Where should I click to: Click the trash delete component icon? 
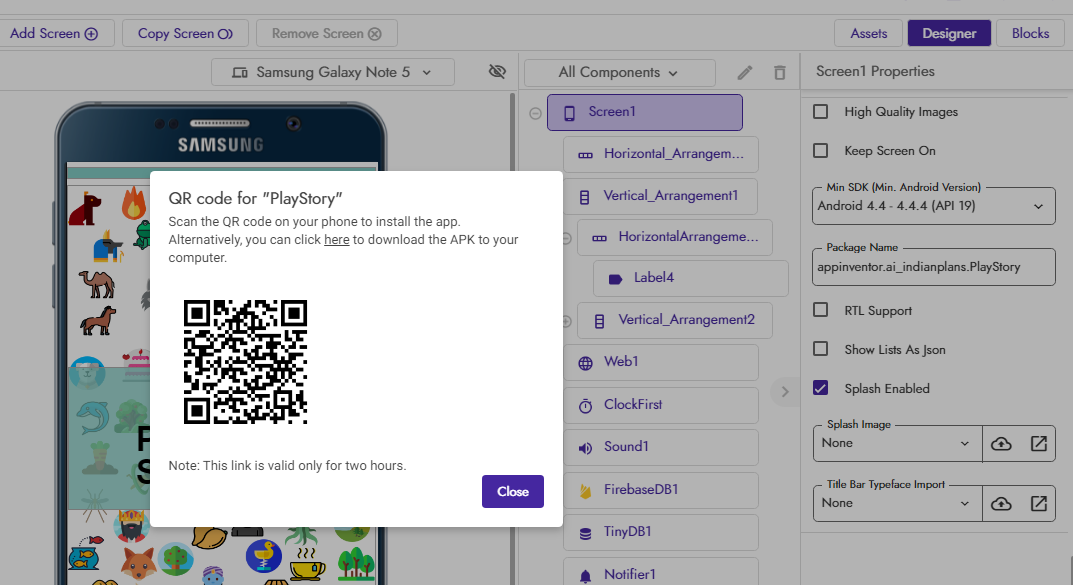click(x=780, y=72)
